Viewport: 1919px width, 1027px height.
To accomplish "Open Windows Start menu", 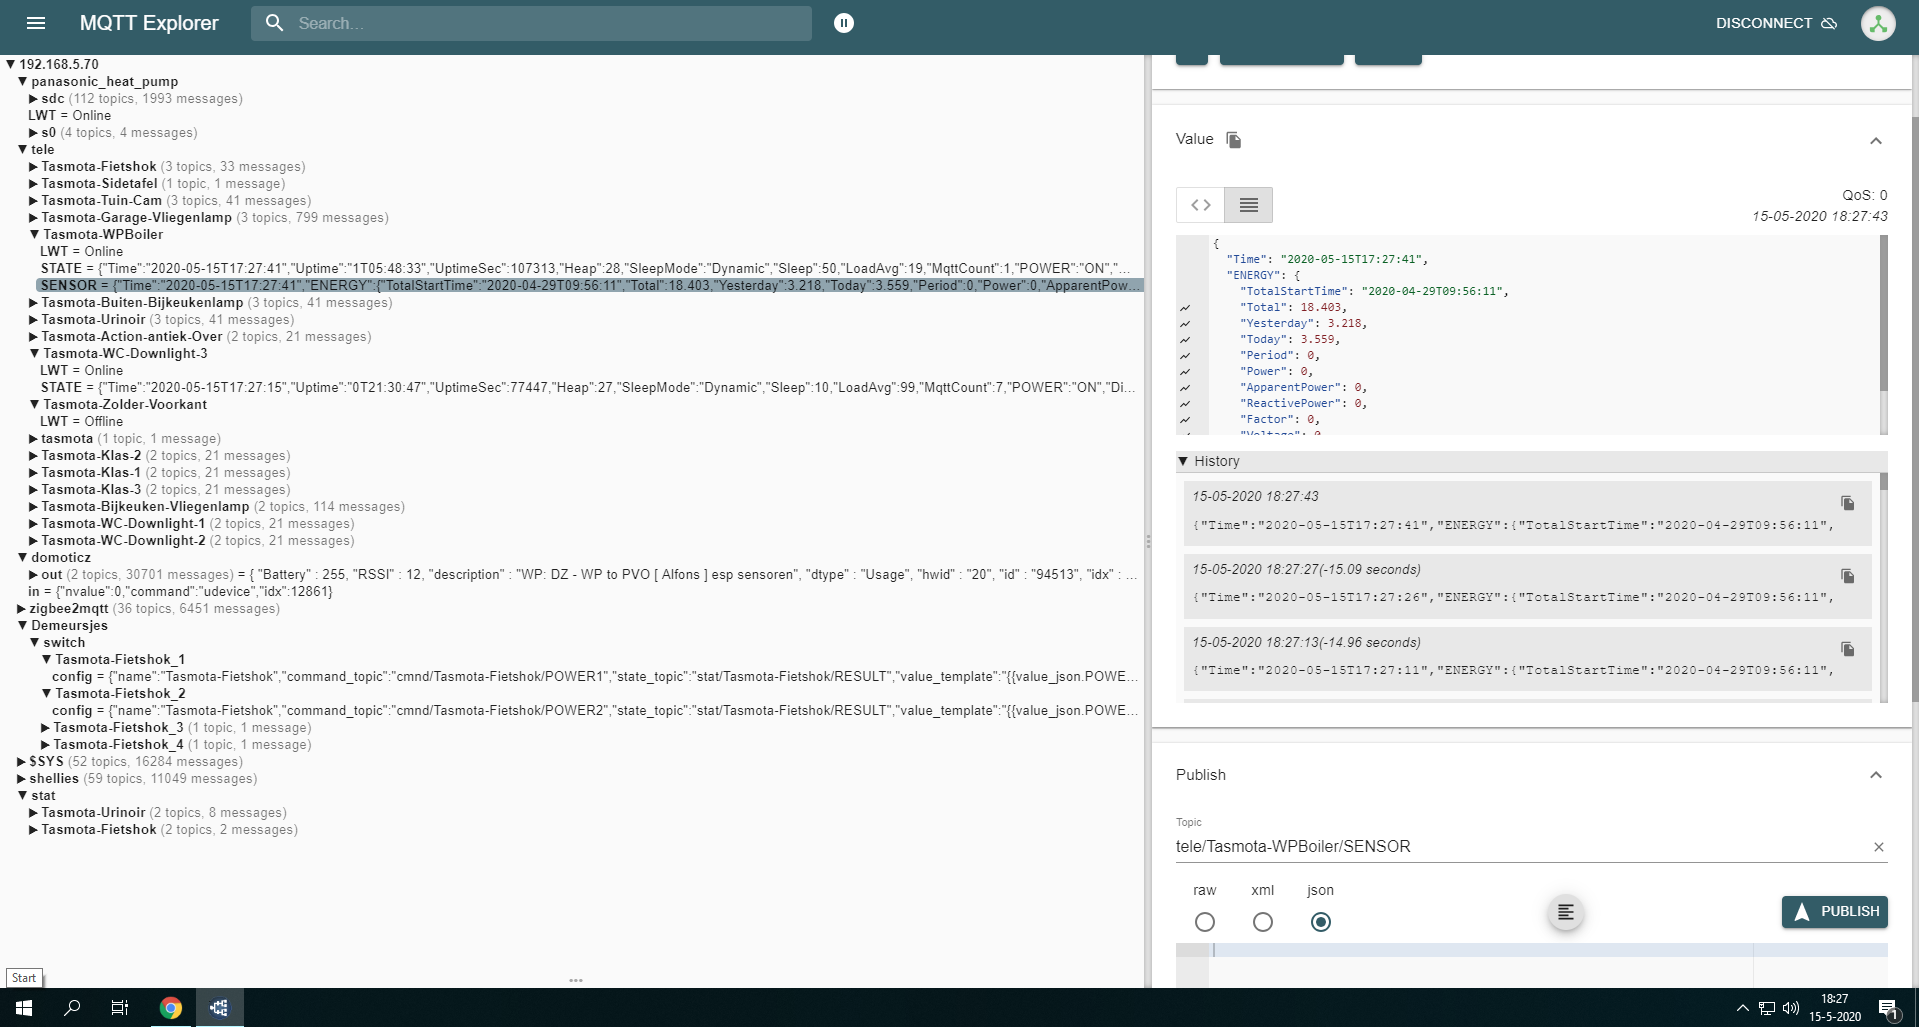I will (24, 1008).
